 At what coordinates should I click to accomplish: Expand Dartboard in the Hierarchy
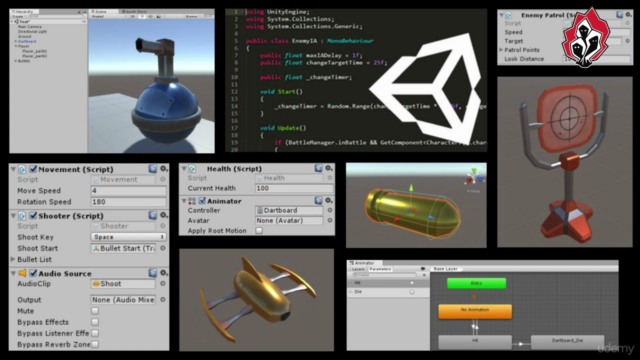pos(16,41)
